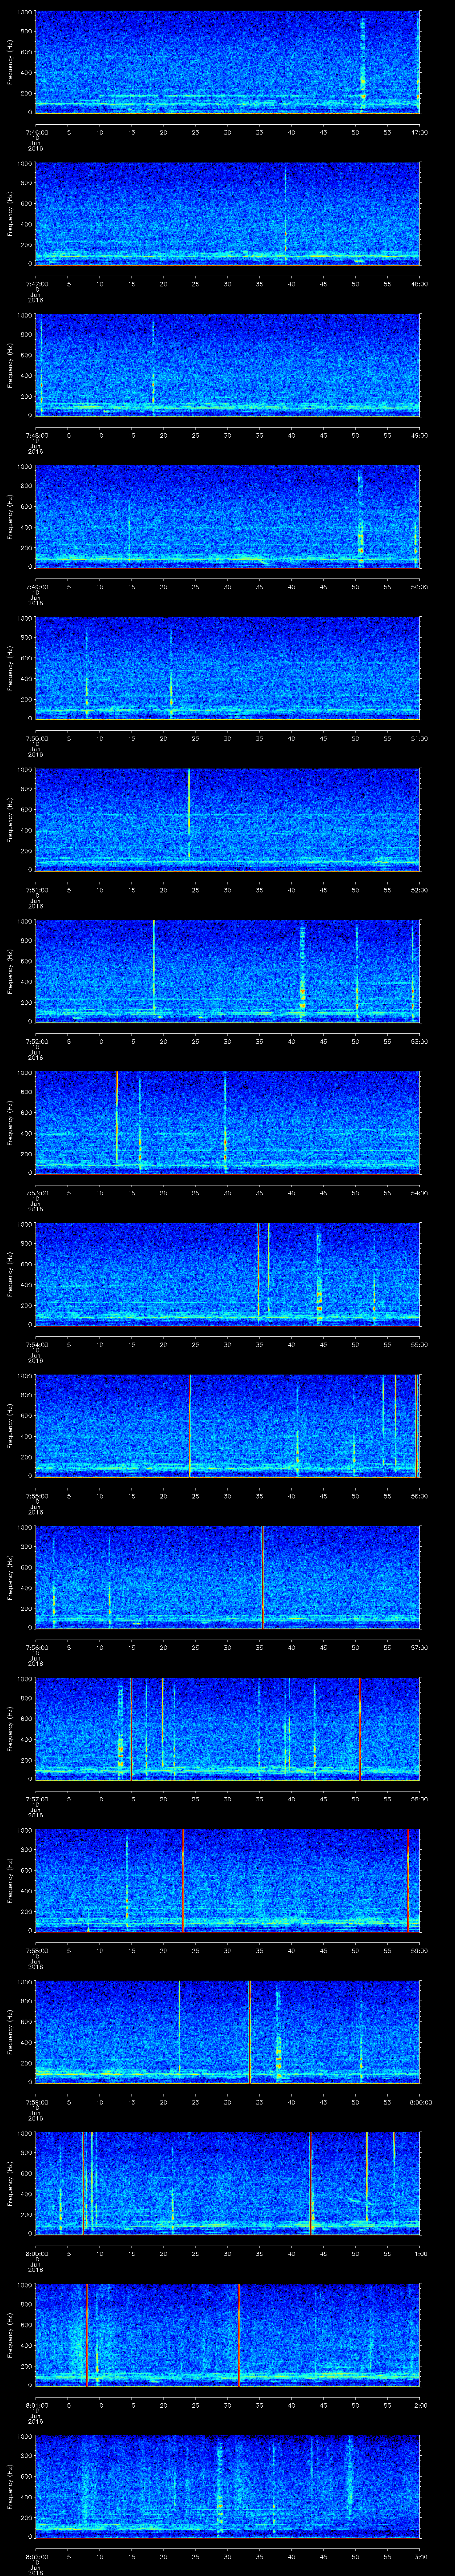Click the "50:00" end time label
455x2576 pixels.
click(419, 587)
